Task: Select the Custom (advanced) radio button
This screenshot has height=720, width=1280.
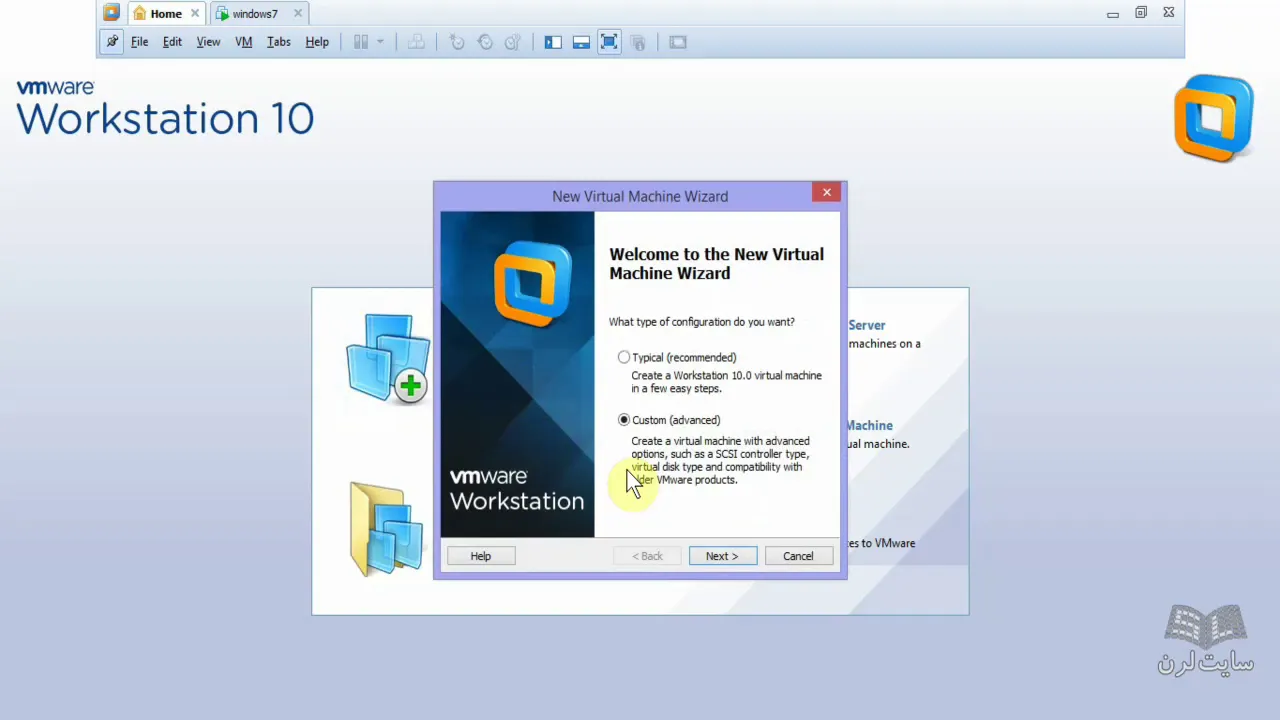Action: [624, 420]
